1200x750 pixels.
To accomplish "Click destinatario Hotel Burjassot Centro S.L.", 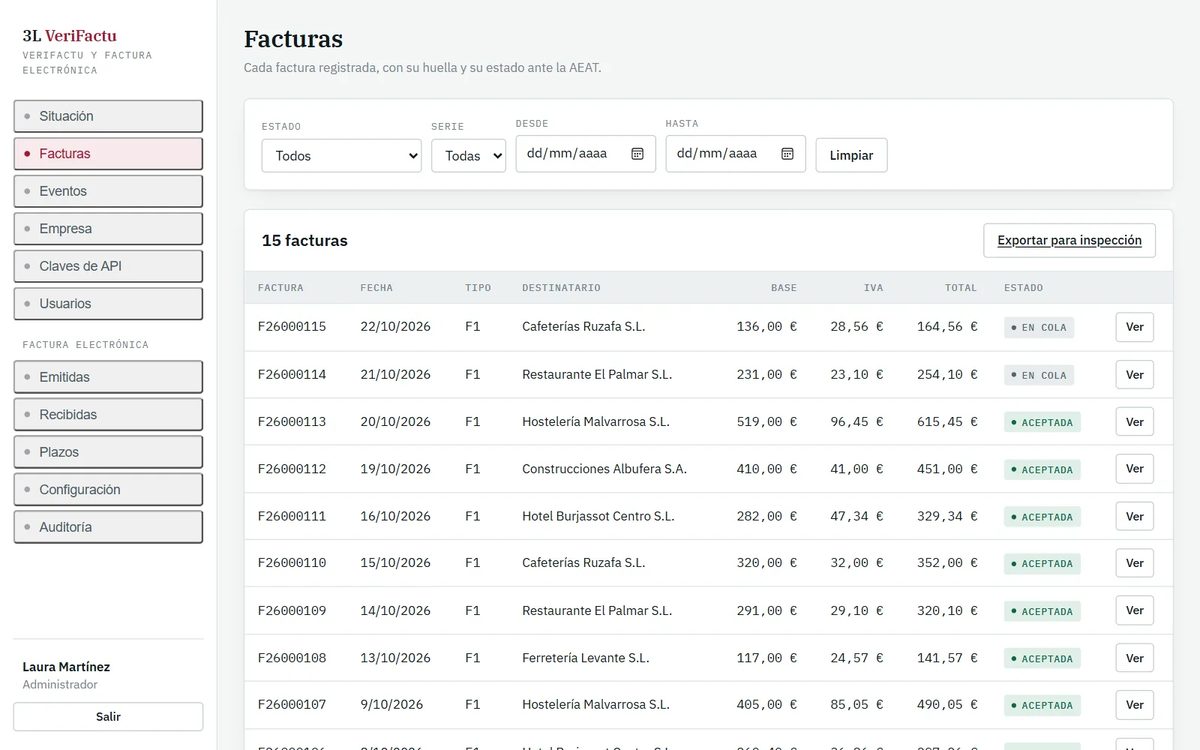I will point(598,516).
